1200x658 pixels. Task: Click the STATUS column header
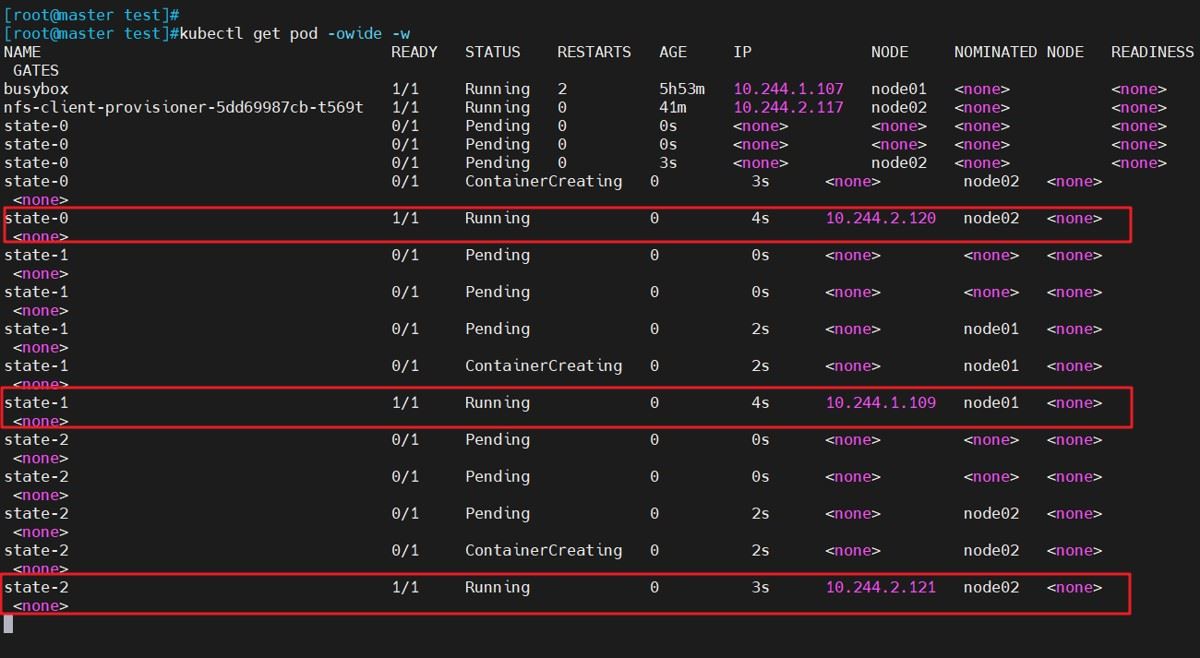point(492,52)
